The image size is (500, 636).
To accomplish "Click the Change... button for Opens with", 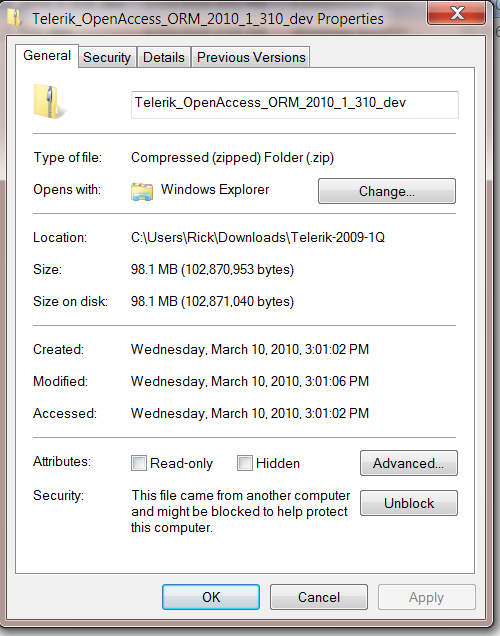I will tap(387, 191).
